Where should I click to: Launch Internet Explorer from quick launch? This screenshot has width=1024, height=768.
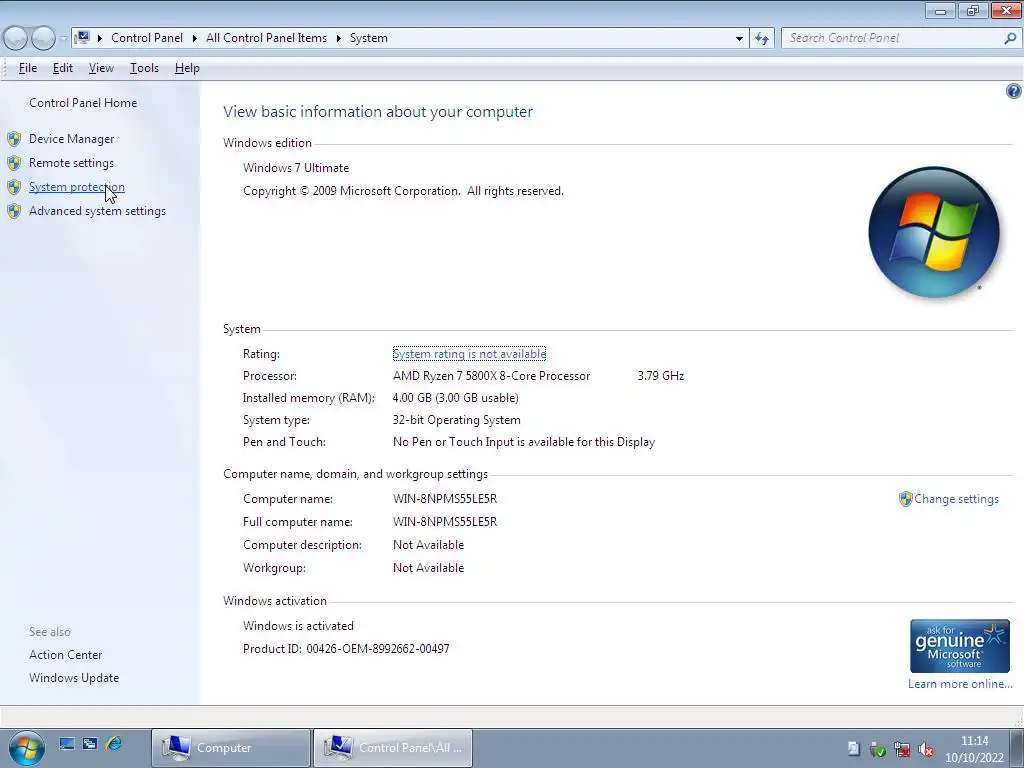pos(114,743)
